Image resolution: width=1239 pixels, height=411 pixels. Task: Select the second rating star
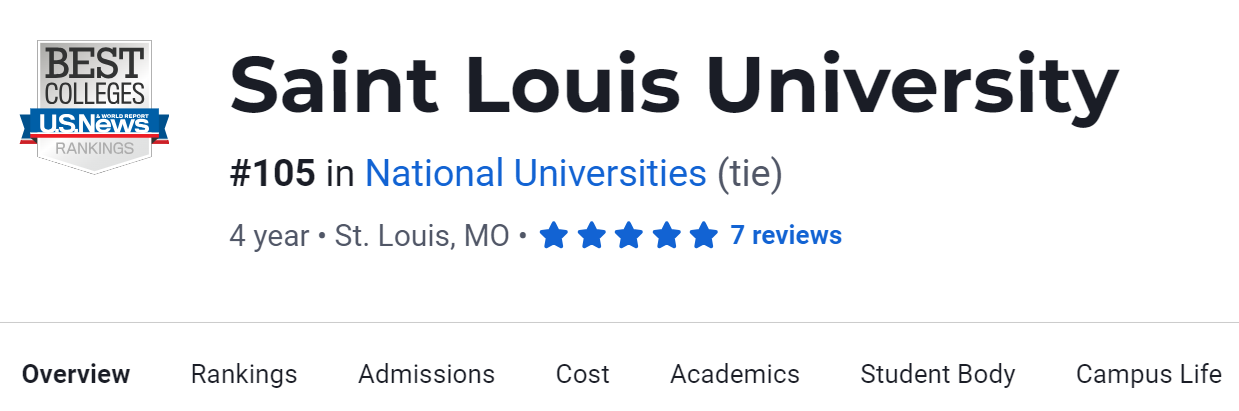(592, 236)
